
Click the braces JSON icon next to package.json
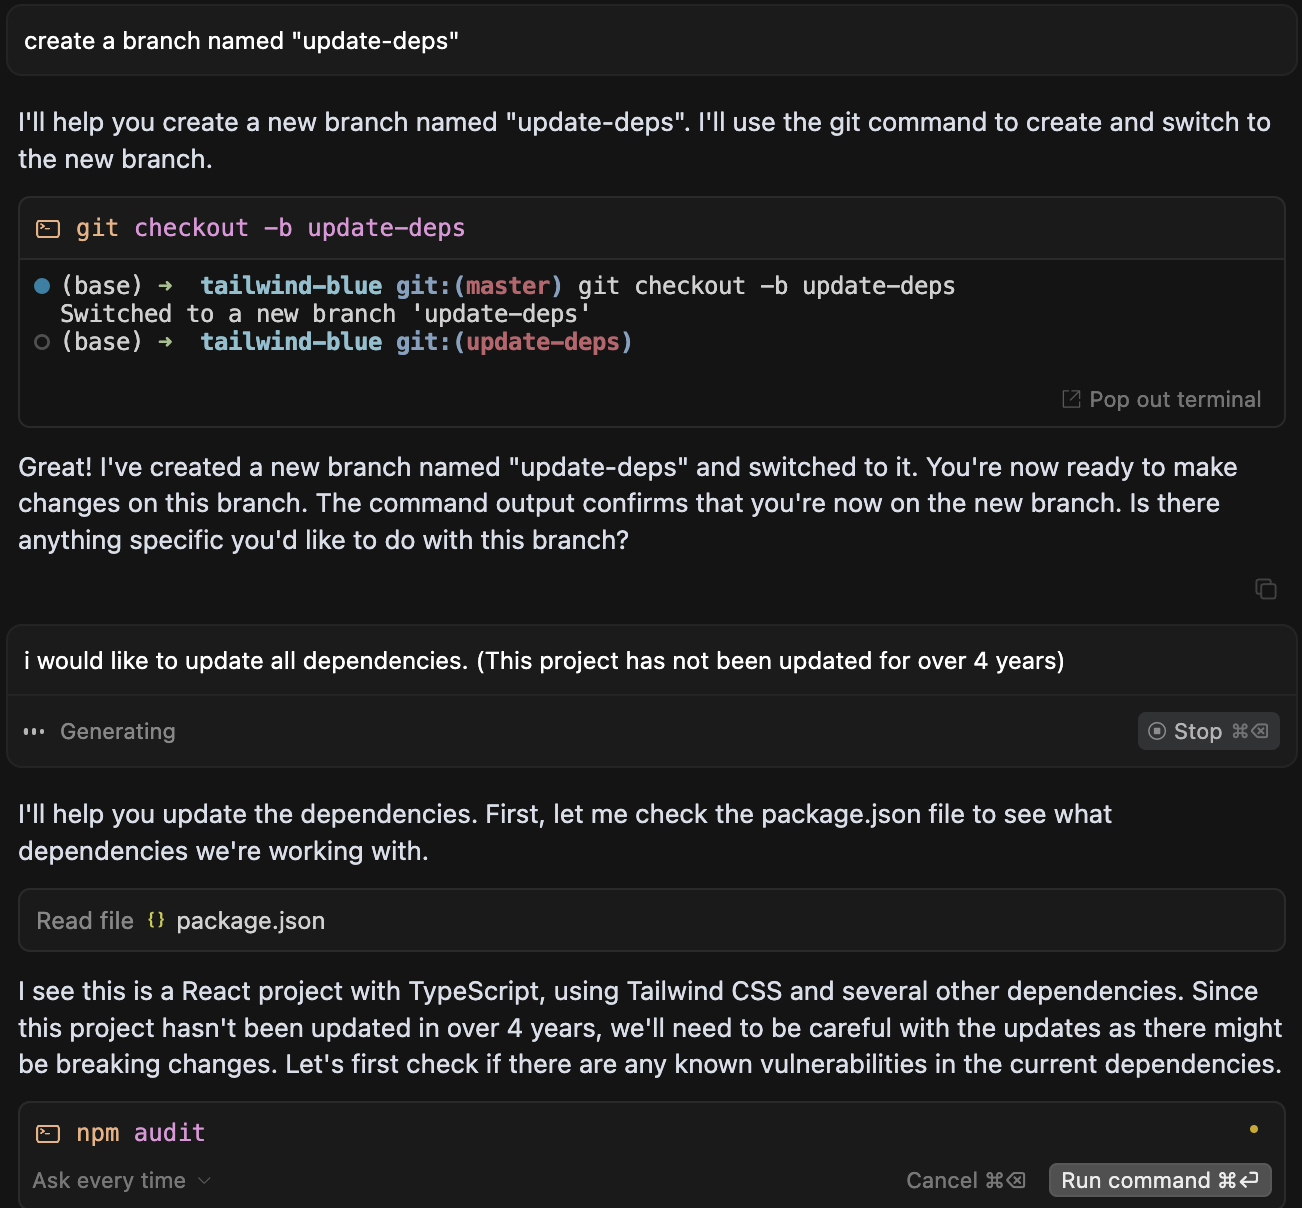[156, 920]
